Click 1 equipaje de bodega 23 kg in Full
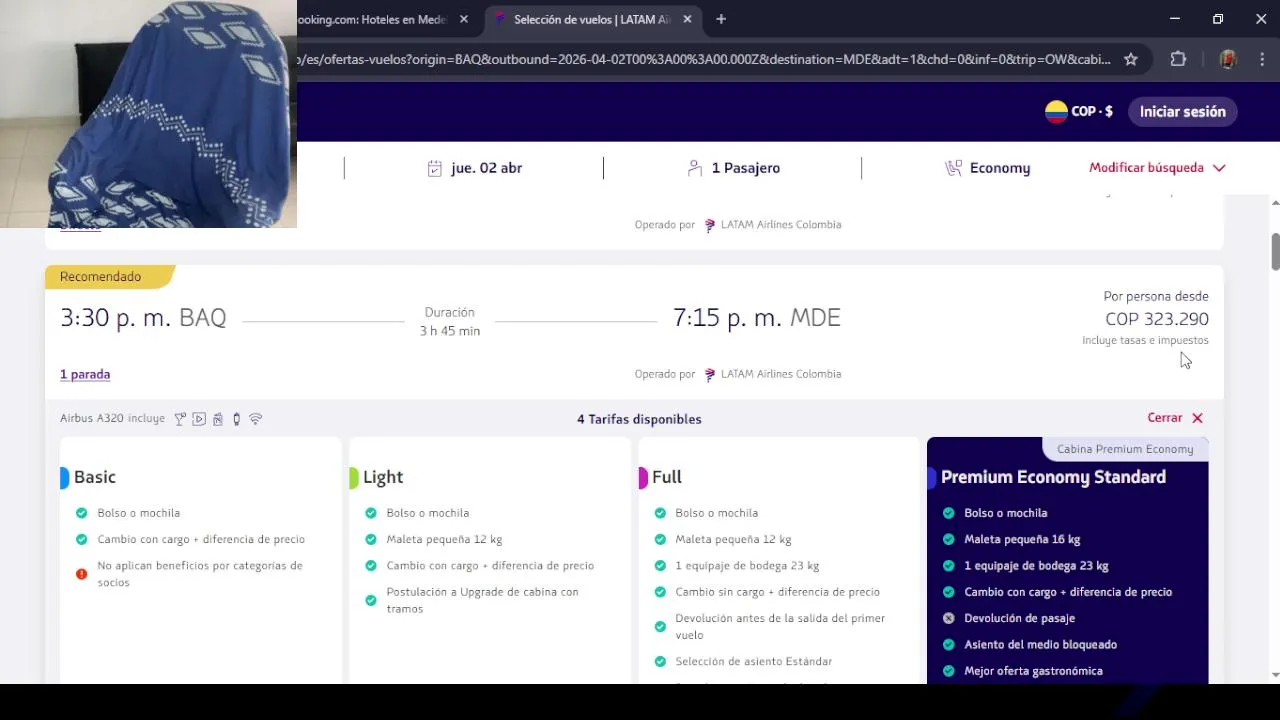 click(747, 566)
